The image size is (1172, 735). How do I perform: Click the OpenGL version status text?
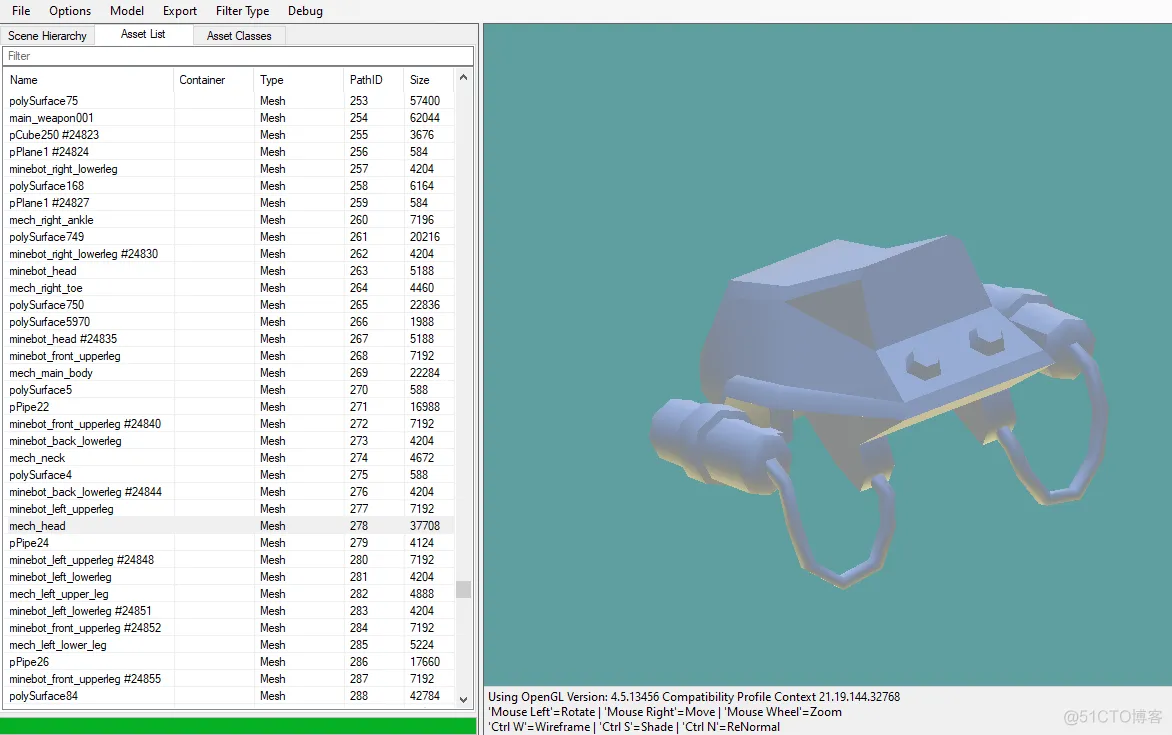point(694,697)
